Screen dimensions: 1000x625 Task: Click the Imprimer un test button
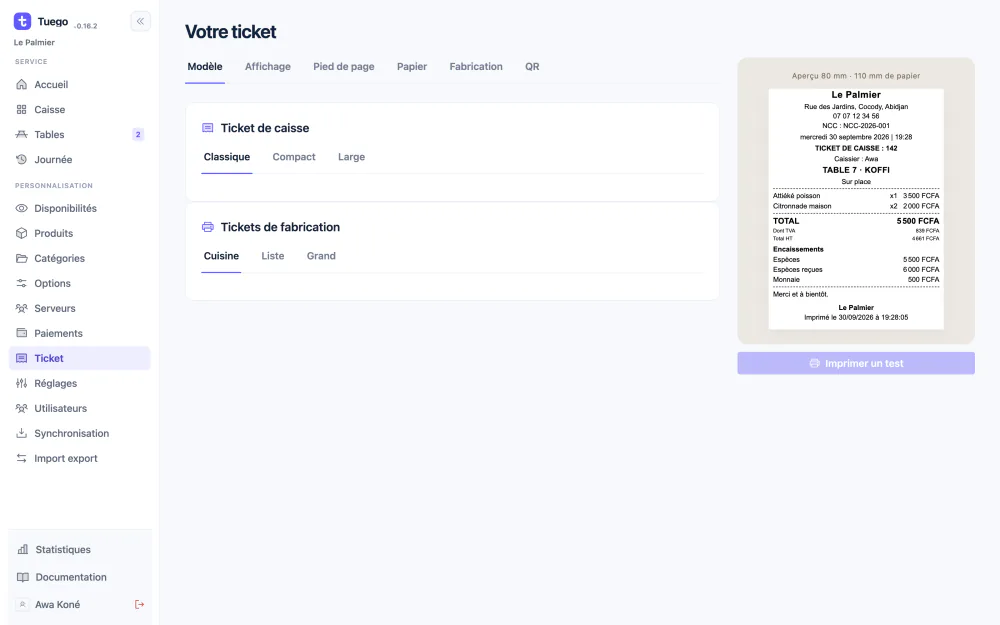[x=856, y=364]
